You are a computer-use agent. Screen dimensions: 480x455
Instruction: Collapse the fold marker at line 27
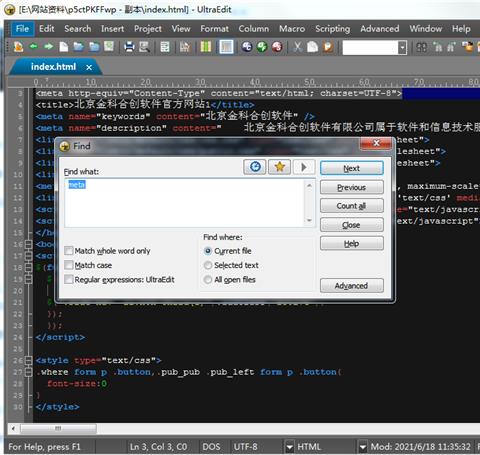tap(29, 372)
